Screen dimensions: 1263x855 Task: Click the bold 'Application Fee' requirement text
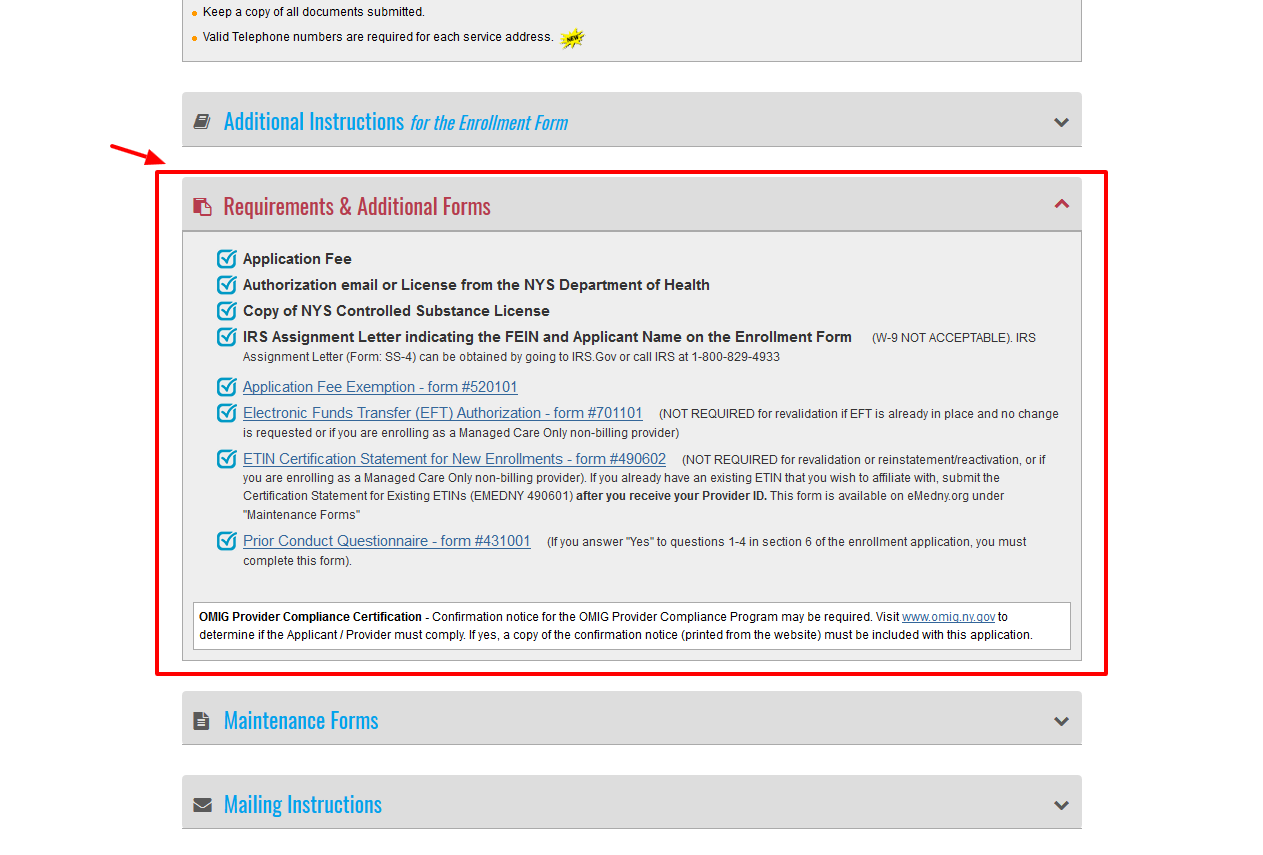point(297,259)
